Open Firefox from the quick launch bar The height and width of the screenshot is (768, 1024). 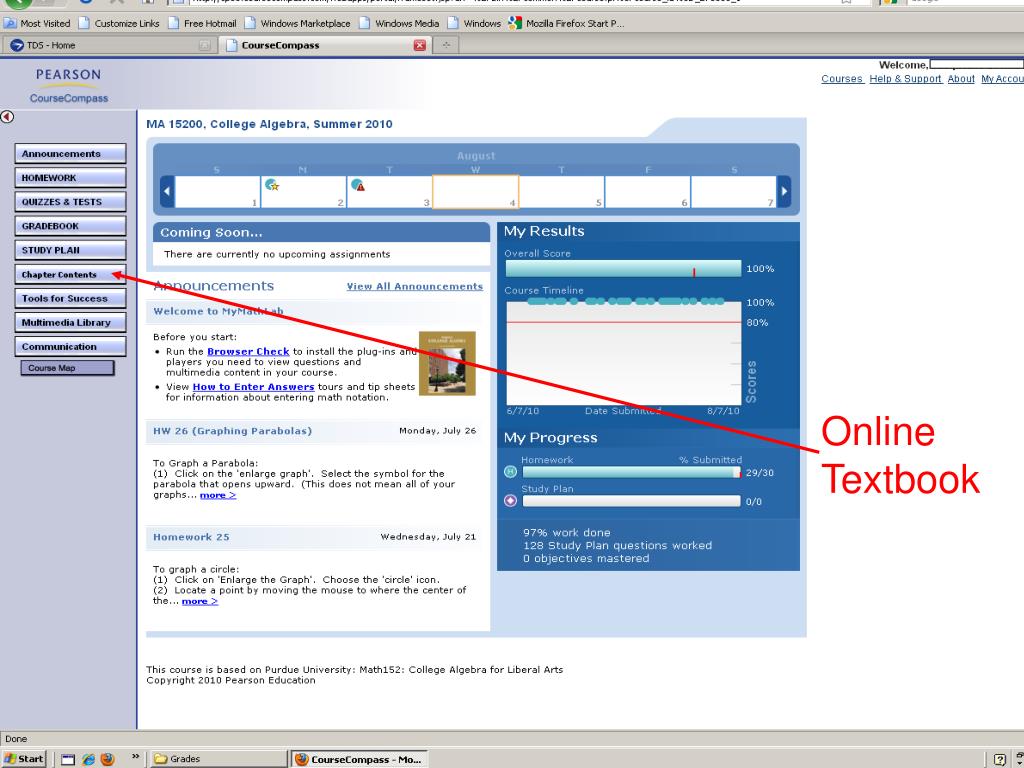tap(107, 759)
